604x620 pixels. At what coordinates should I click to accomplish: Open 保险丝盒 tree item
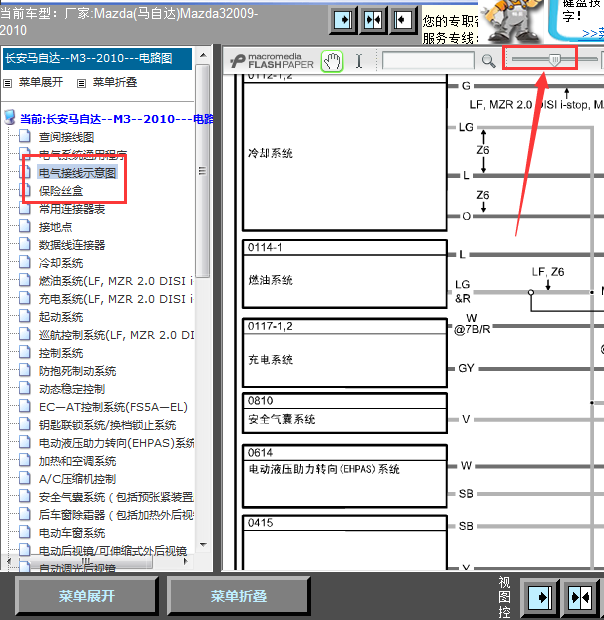[x=61, y=191]
